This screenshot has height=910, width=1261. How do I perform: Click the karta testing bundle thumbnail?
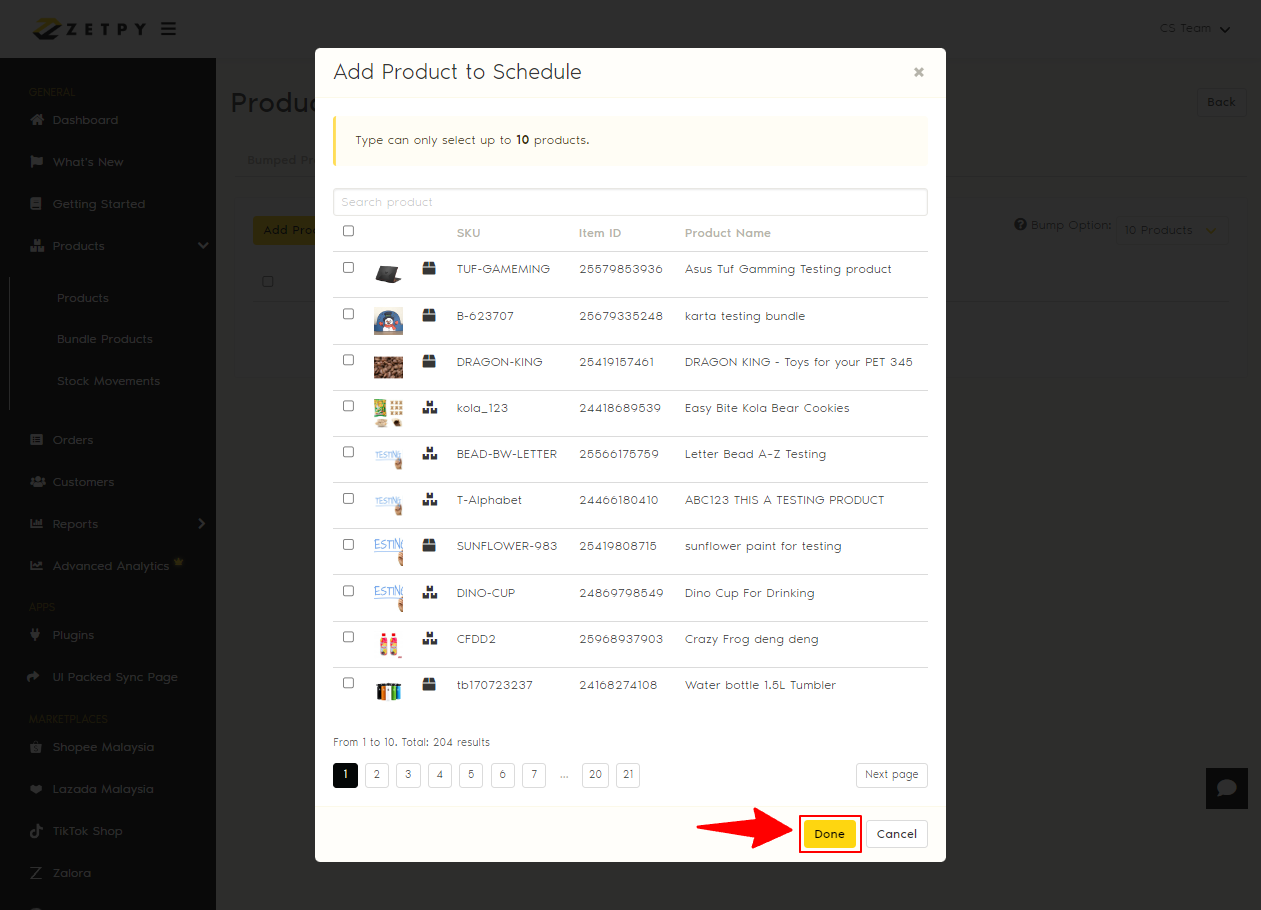point(388,321)
